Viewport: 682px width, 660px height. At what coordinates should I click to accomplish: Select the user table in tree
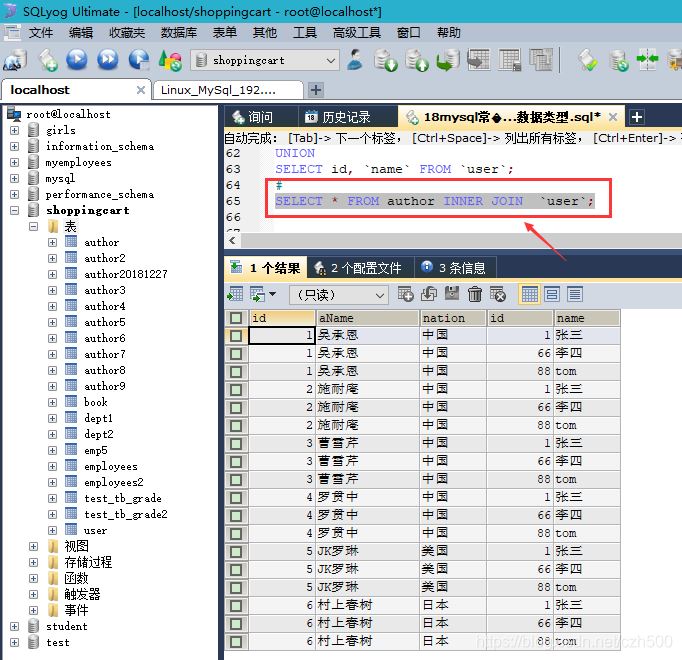point(95,530)
